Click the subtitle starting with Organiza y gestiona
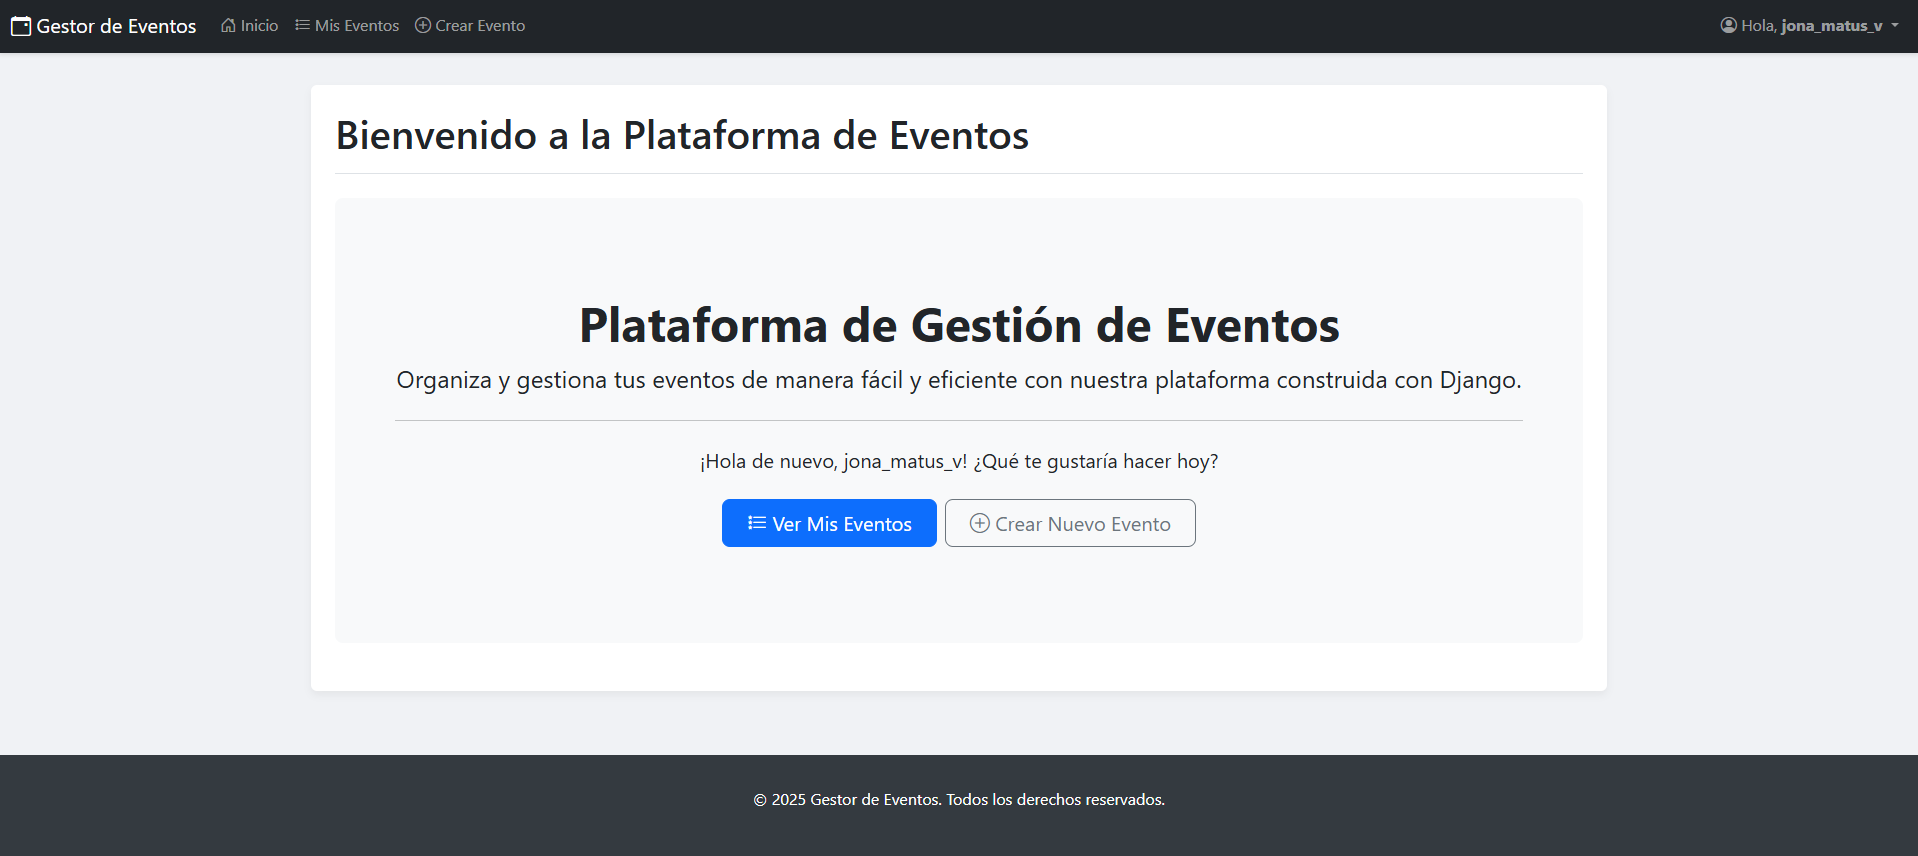This screenshot has width=1918, height=856. (959, 380)
